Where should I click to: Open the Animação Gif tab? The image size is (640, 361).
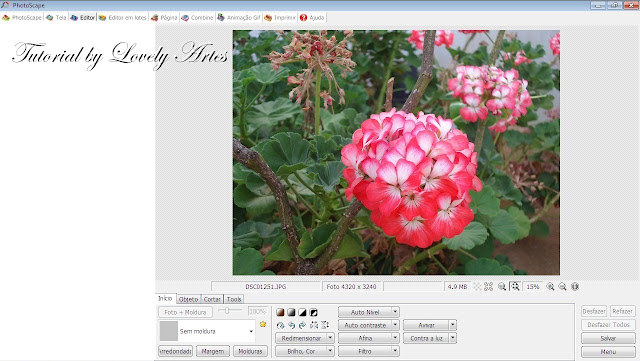click(239, 18)
